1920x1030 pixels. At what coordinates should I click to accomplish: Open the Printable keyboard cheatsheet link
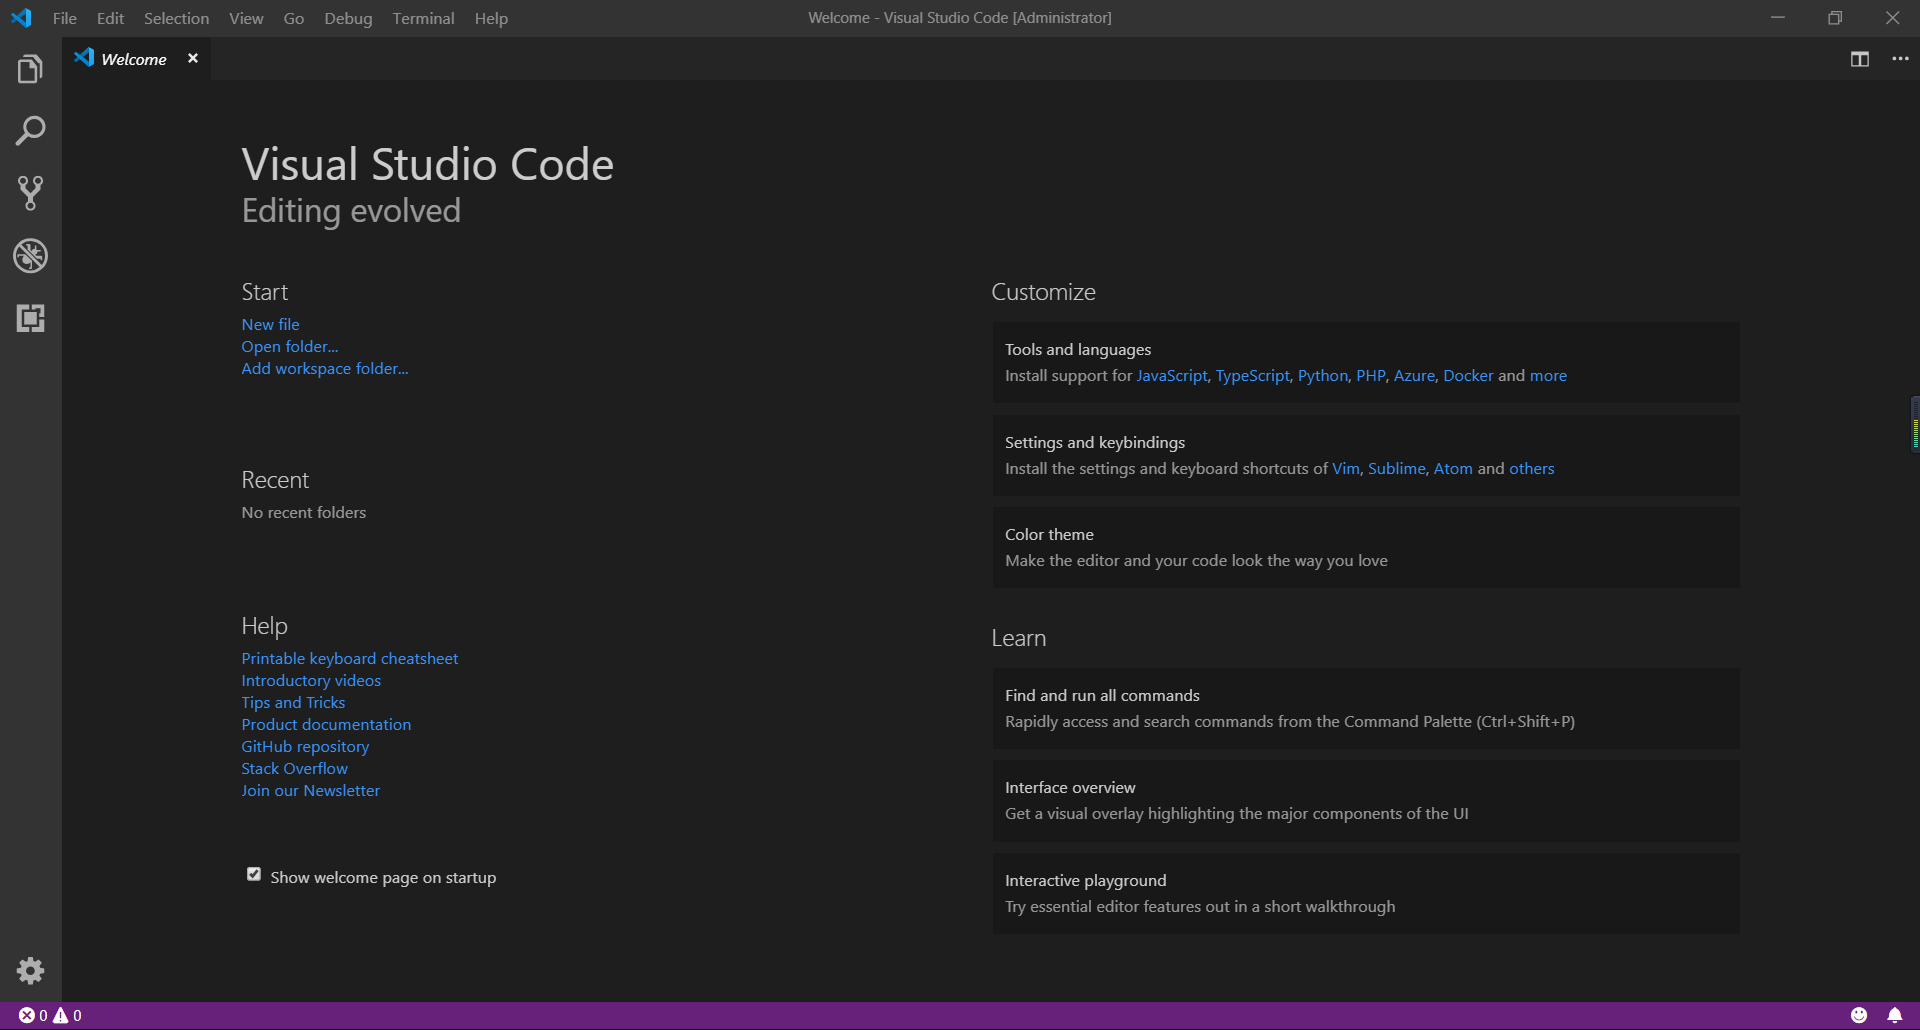[x=349, y=658]
